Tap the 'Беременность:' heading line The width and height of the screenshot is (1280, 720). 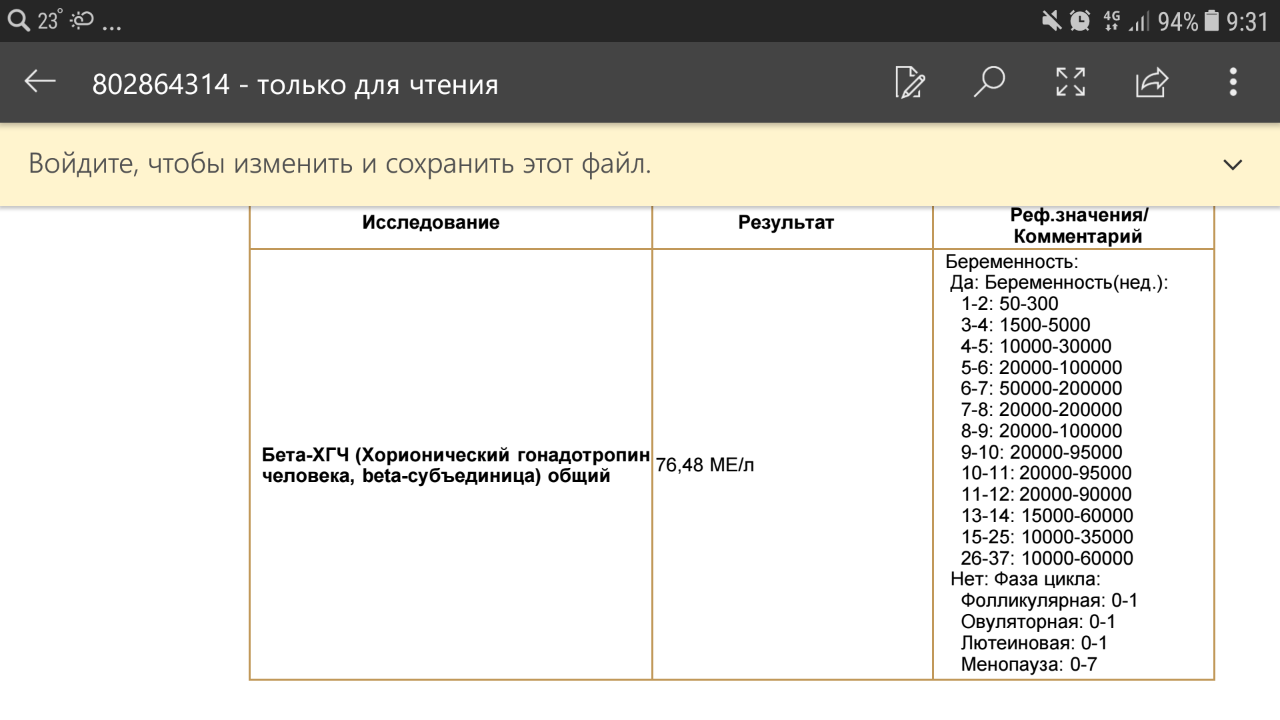(x=1012, y=262)
